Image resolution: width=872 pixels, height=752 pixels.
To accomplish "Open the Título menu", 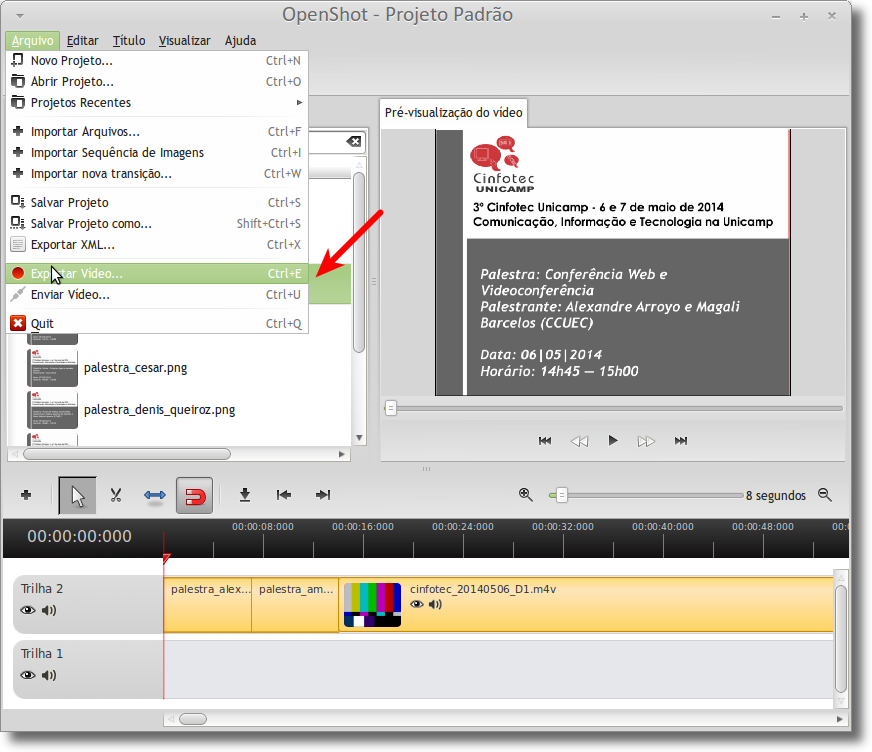I will [x=129, y=41].
